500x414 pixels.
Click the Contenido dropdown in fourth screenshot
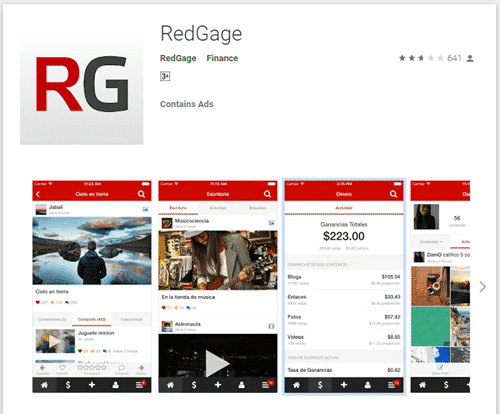431,241
